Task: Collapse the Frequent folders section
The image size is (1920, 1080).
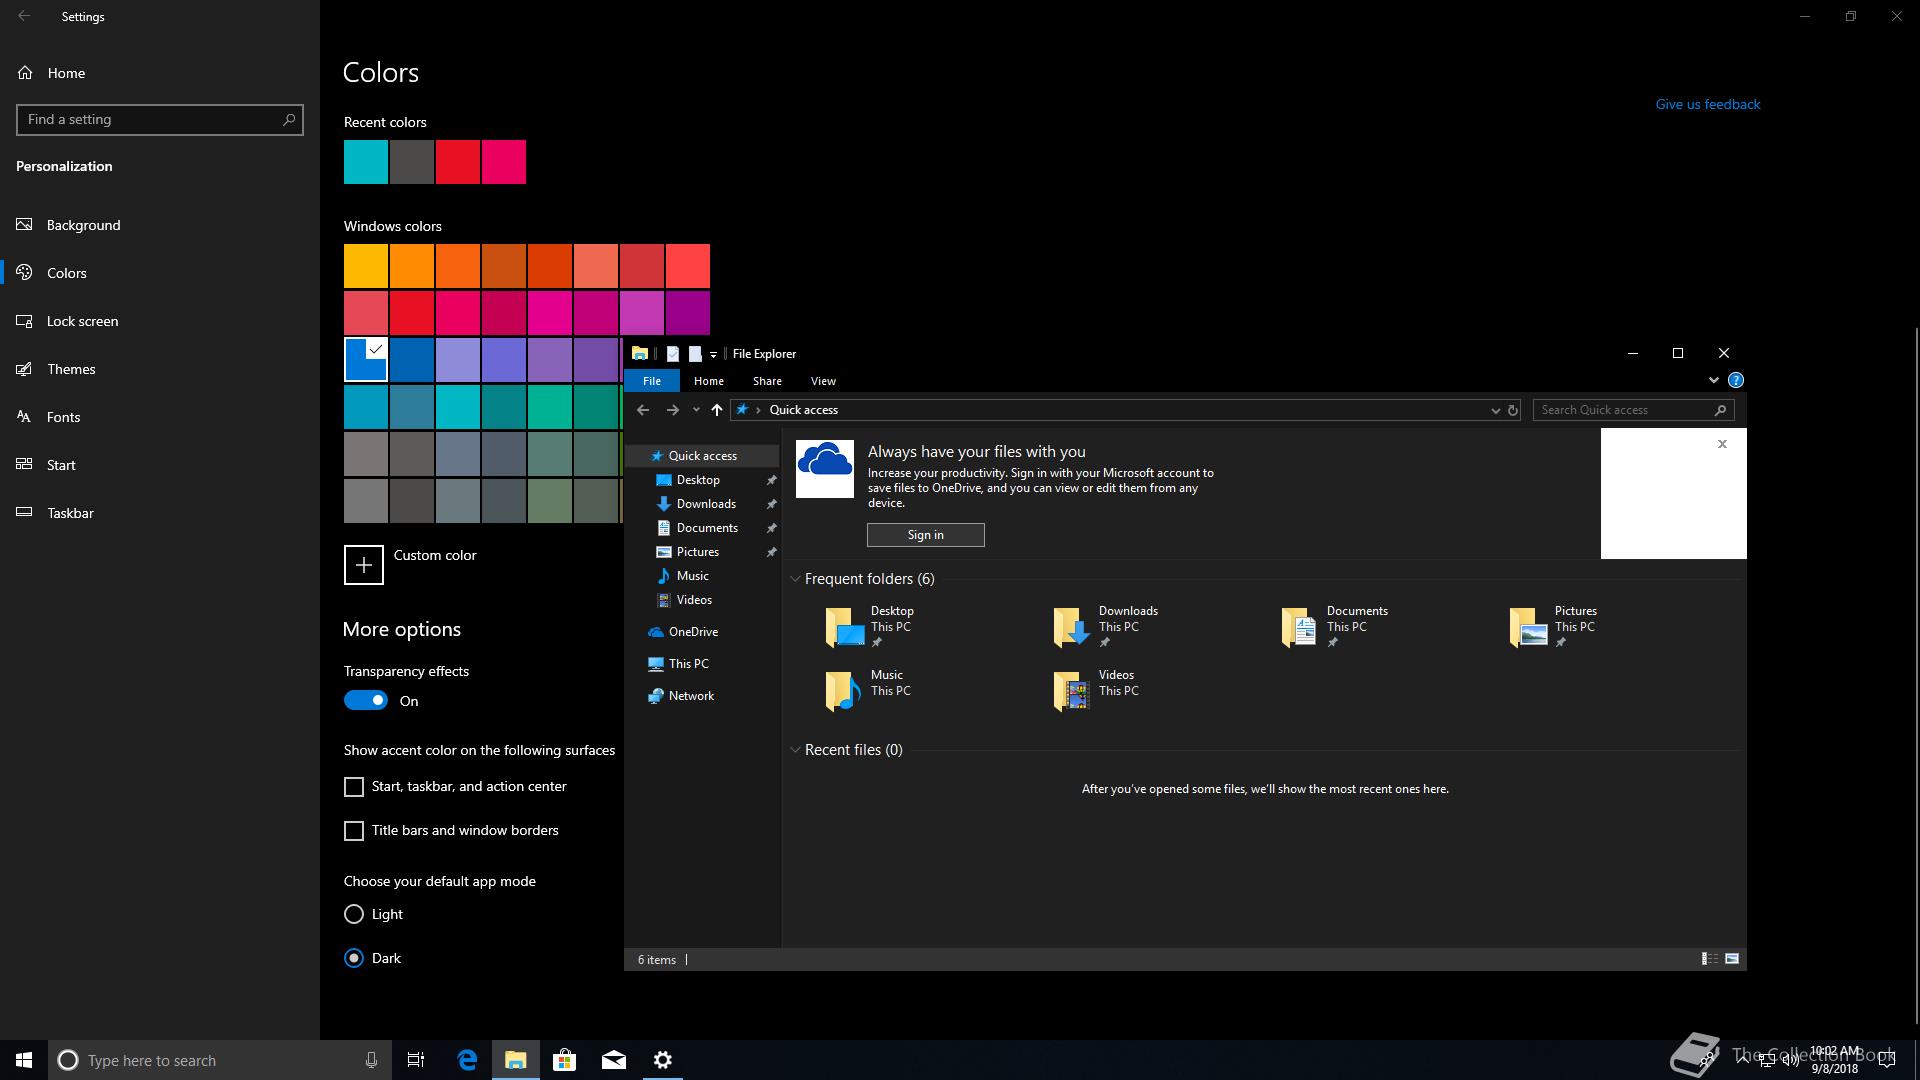Action: (x=795, y=579)
